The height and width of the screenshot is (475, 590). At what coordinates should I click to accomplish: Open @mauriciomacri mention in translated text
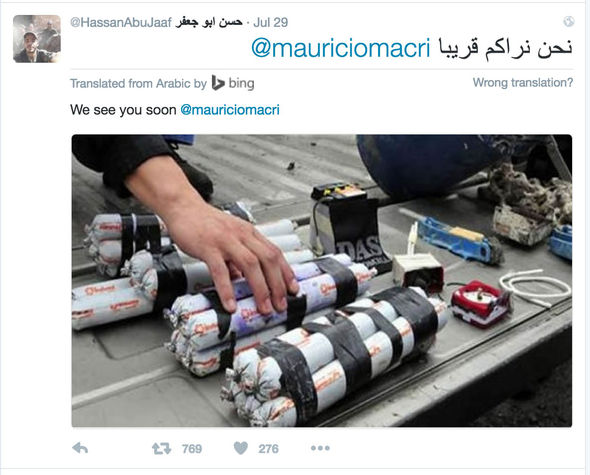pos(230,110)
